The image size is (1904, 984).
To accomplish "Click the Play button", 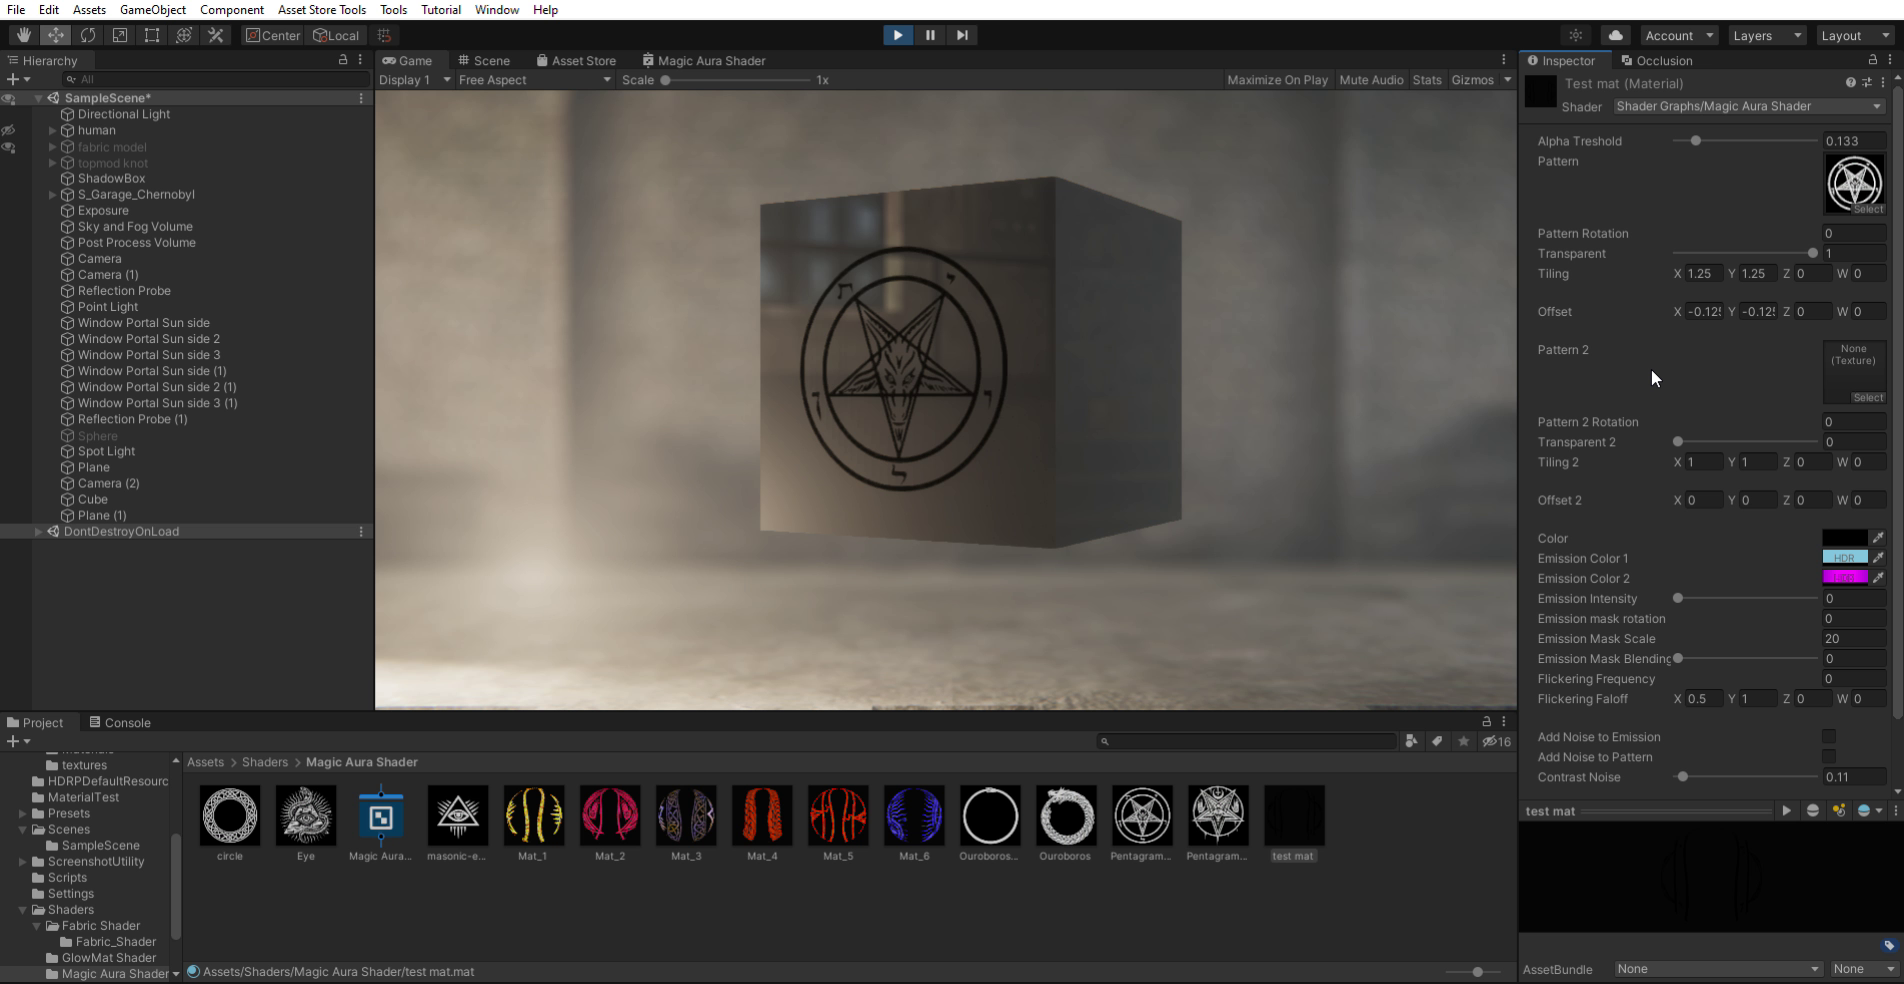I will pyautogui.click(x=898, y=35).
